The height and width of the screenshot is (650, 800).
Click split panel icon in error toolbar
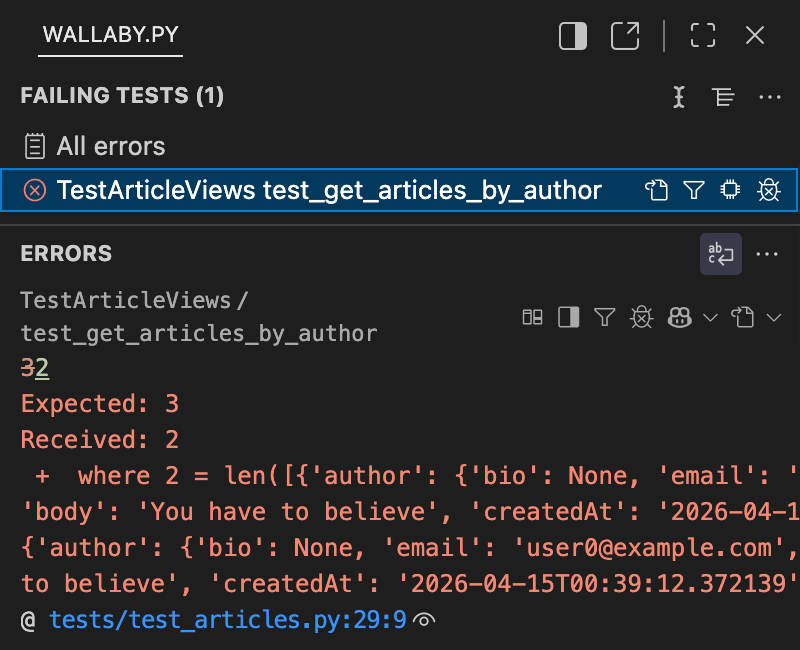pos(568,317)
